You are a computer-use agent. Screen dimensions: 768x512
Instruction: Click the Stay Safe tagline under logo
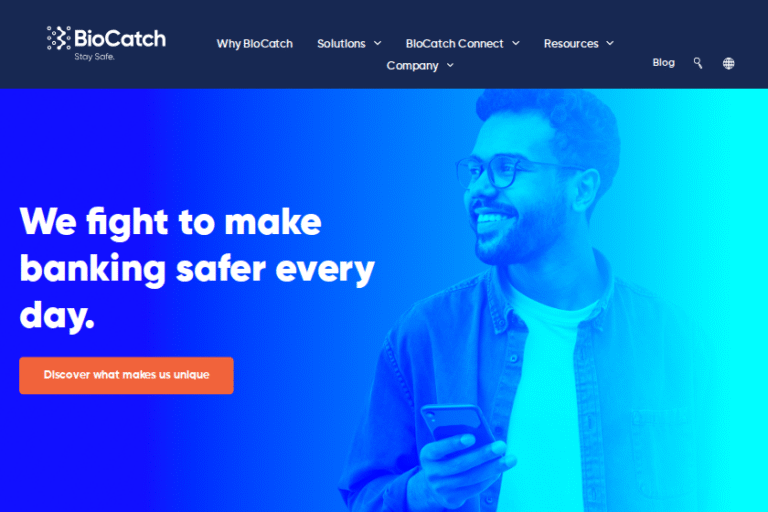coord(95,57)
